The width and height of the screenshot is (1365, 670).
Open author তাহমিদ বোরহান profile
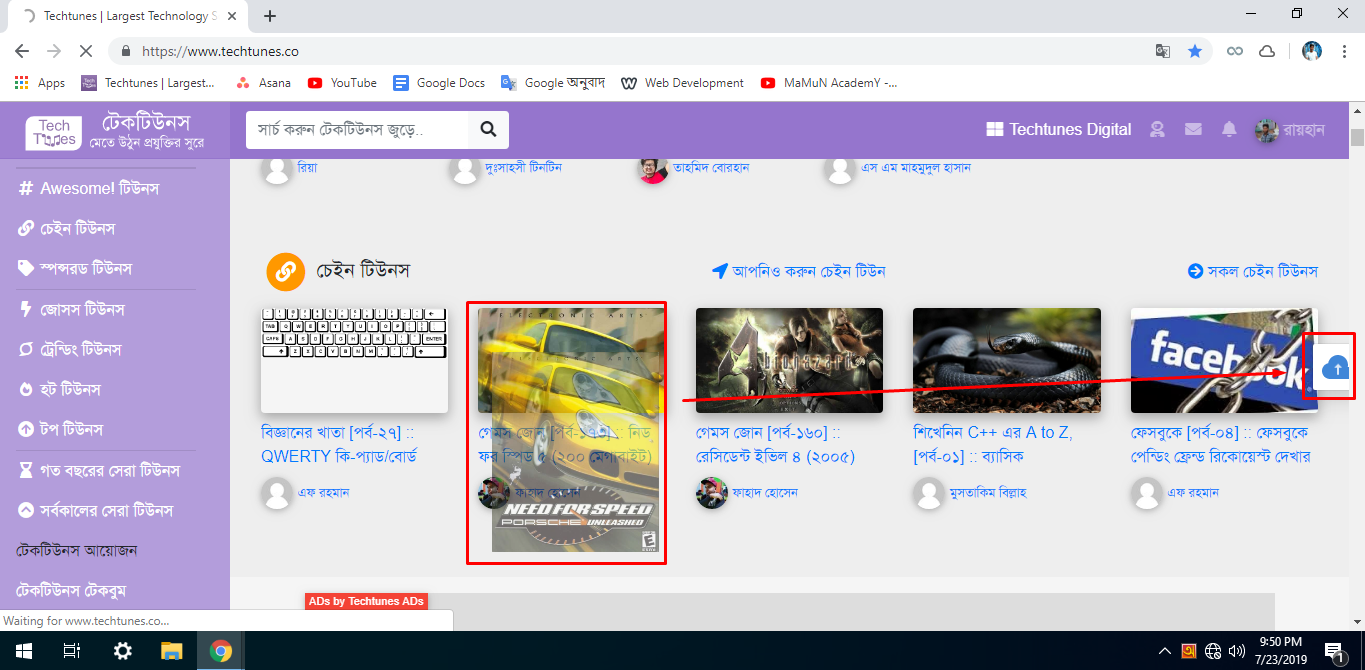pos(710,168)
